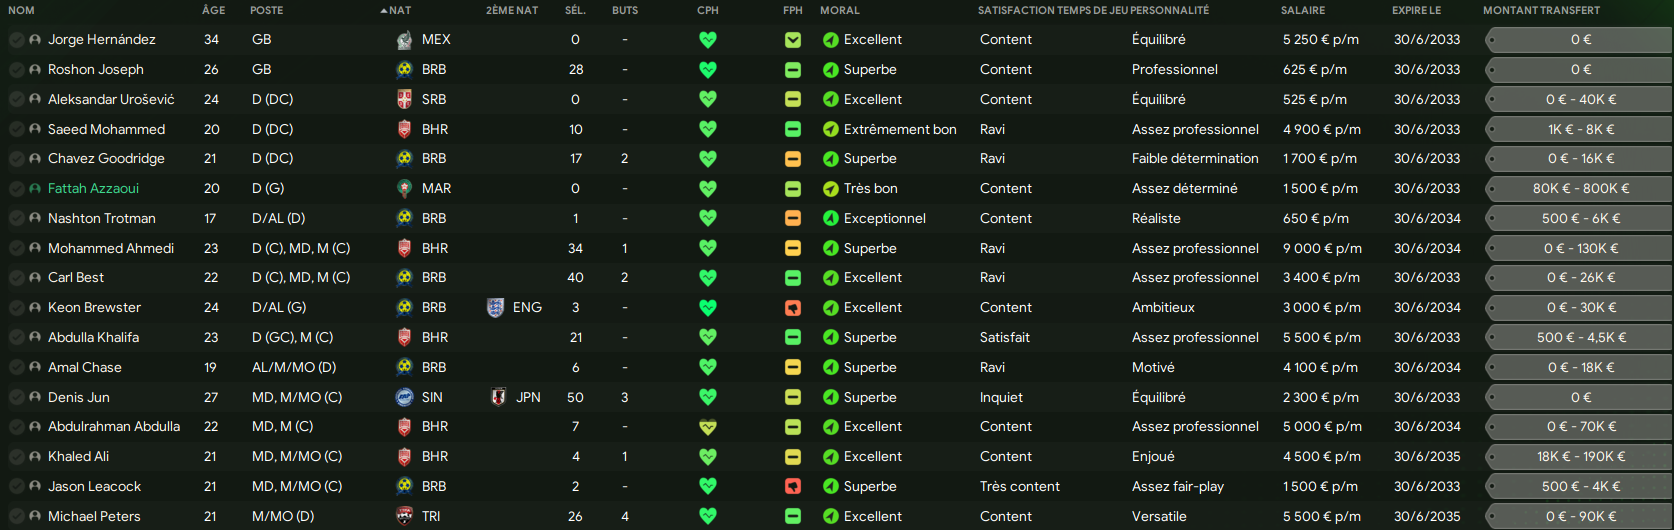
Task: Click Keon Brewster's red match fitness icon
Action: pyautogui.click(x=793, y=308)
